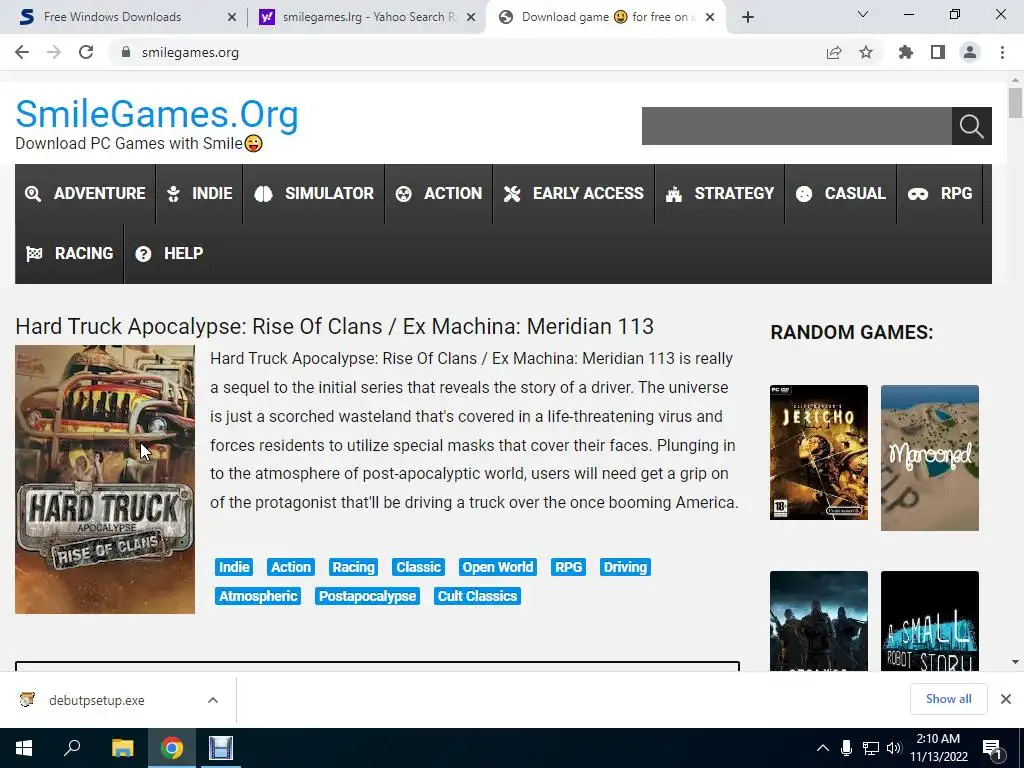Open Windows taskbar search
The height and width of the screenshot is (768, 1024).
point(72,748)
